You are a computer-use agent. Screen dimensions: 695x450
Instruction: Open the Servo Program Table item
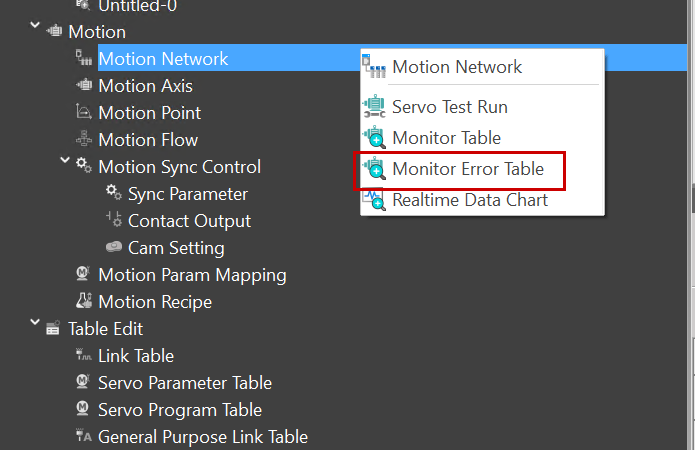click(179, 410)
